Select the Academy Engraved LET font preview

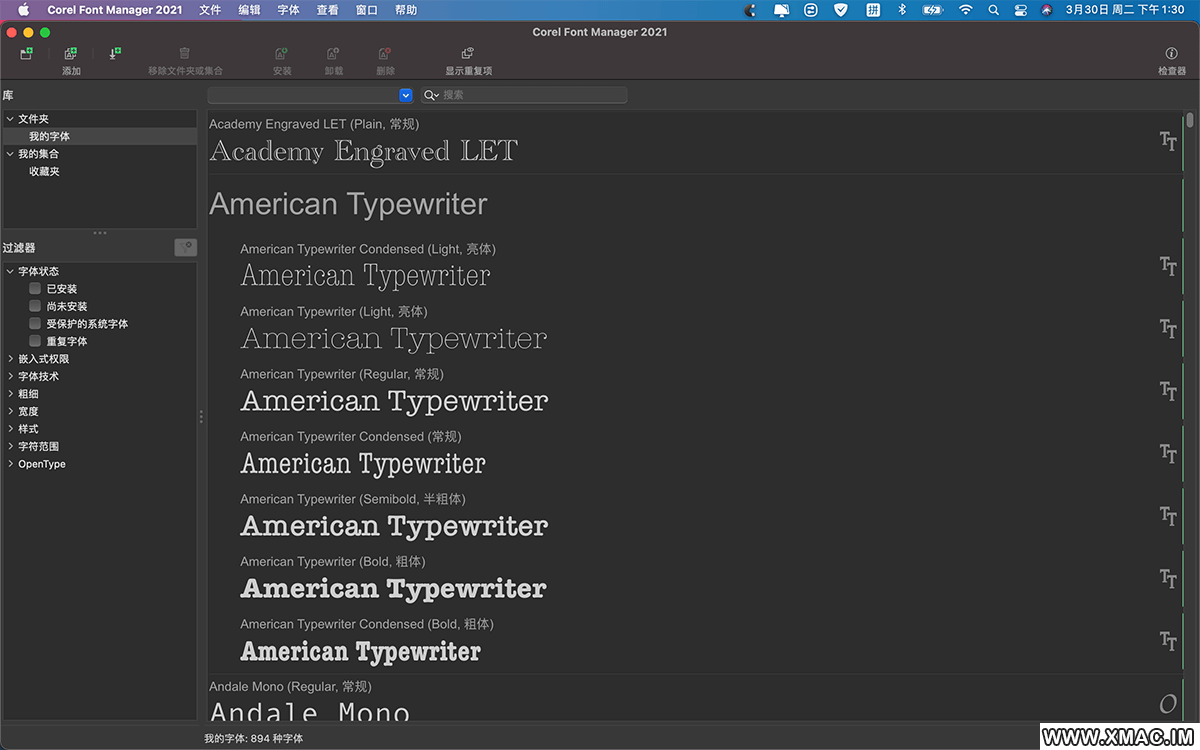[x=364, y=151]
